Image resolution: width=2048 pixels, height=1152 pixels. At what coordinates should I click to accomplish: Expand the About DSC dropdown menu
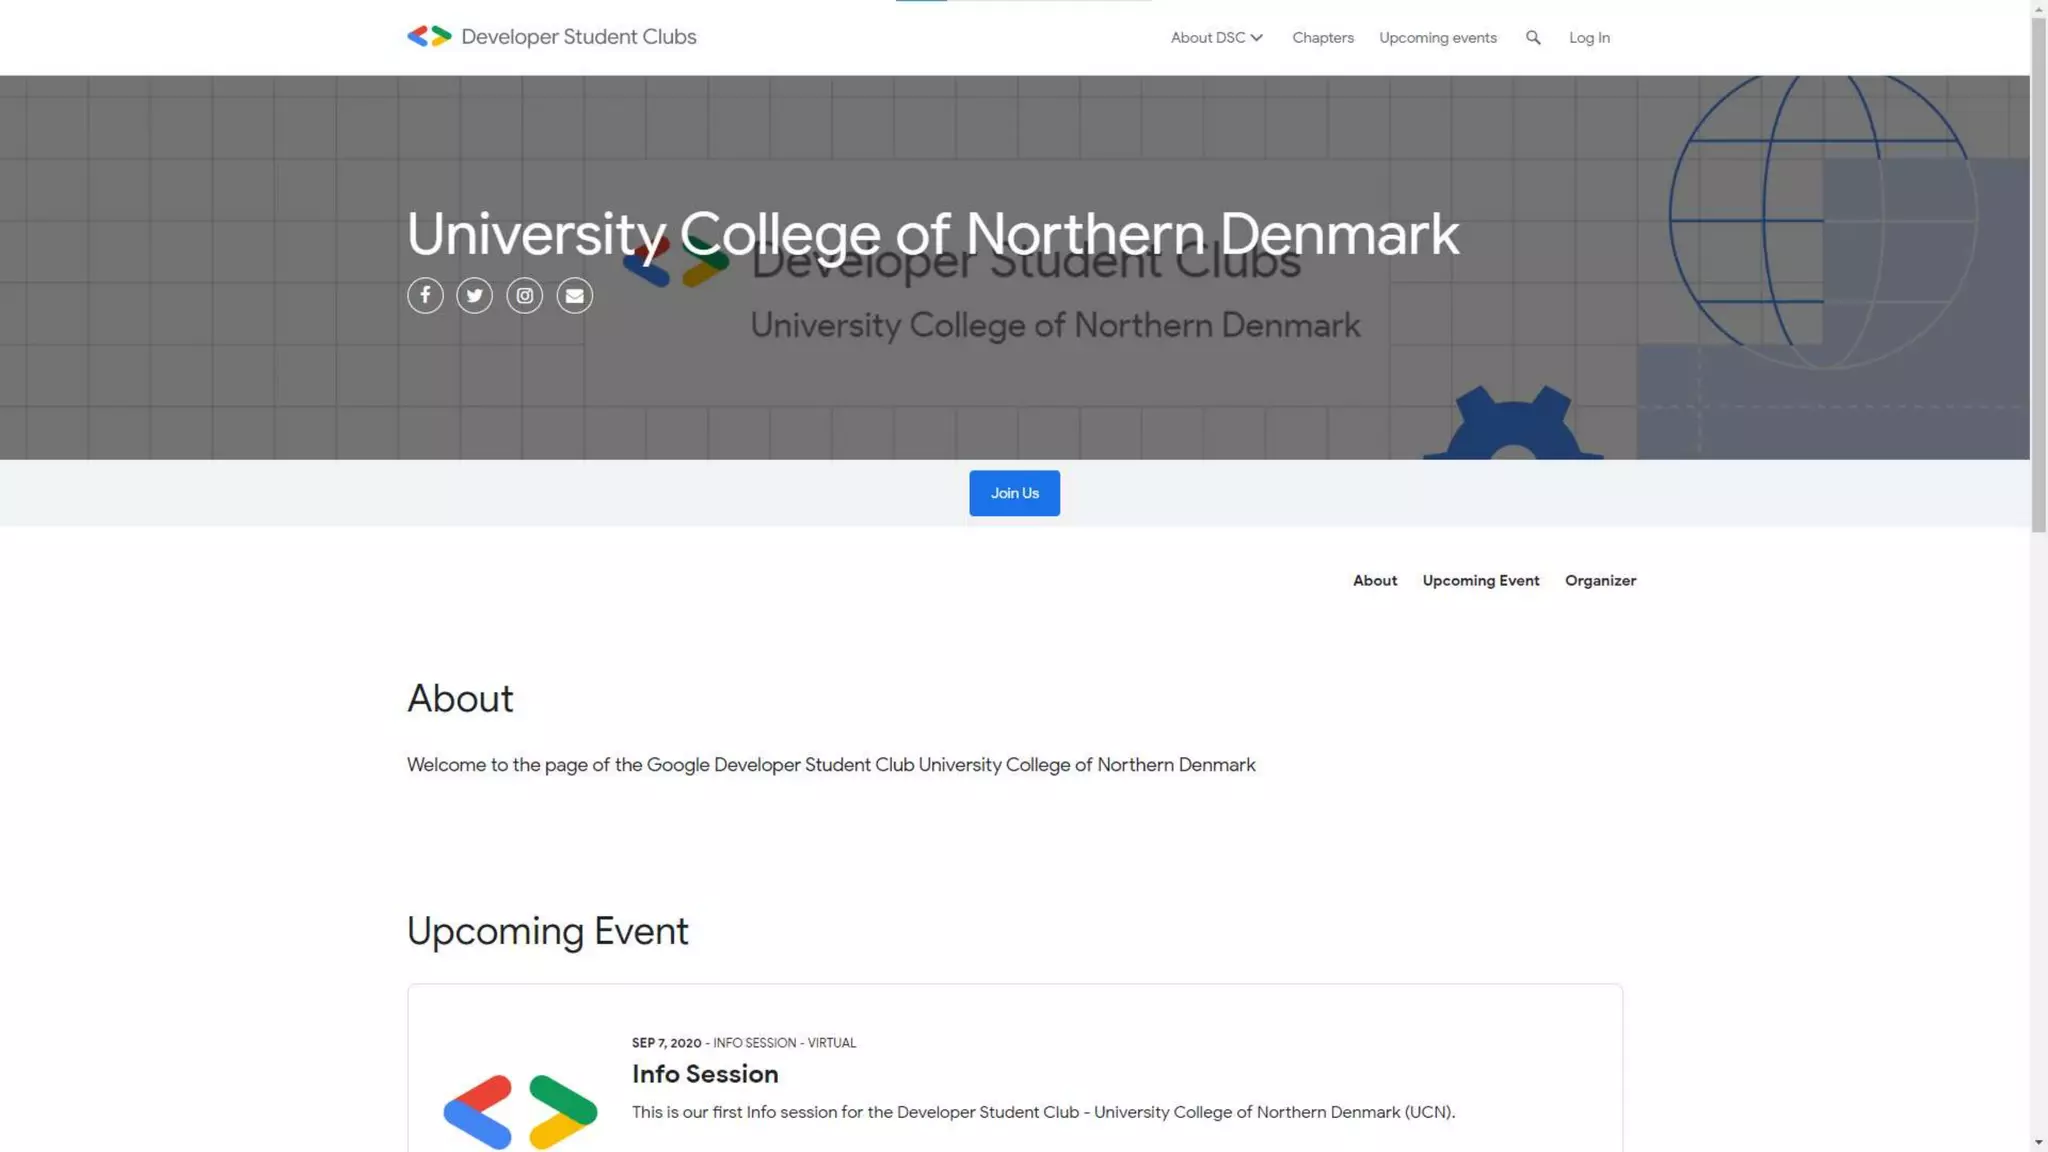pos(1217,38)
